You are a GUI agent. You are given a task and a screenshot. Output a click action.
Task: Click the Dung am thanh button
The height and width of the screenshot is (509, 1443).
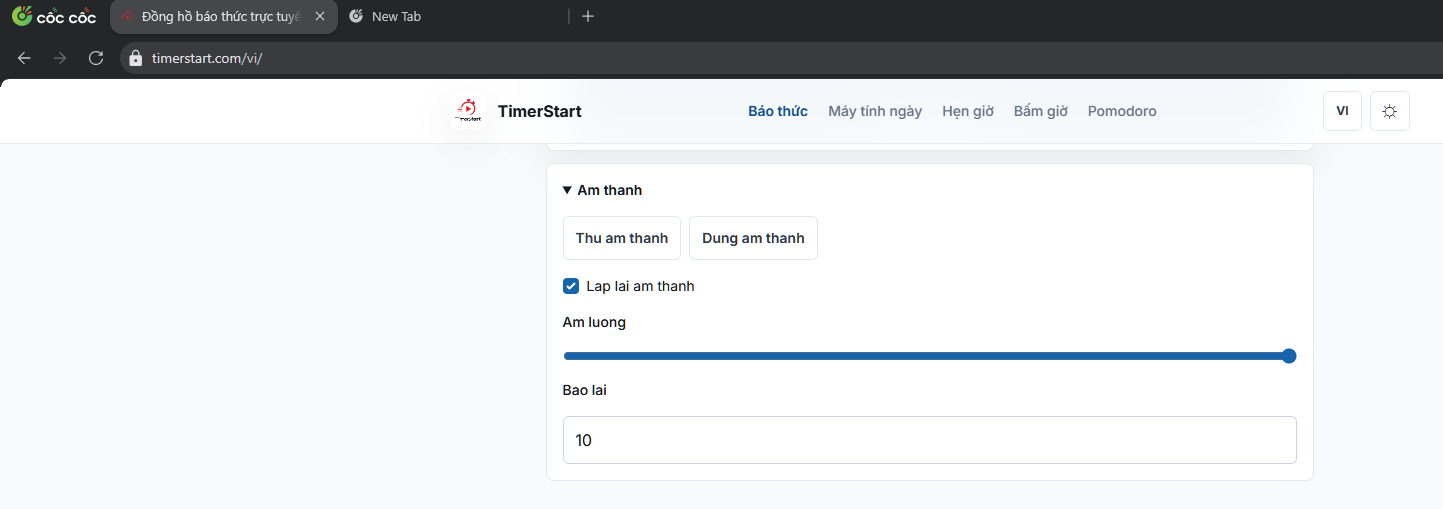(753, 238)
